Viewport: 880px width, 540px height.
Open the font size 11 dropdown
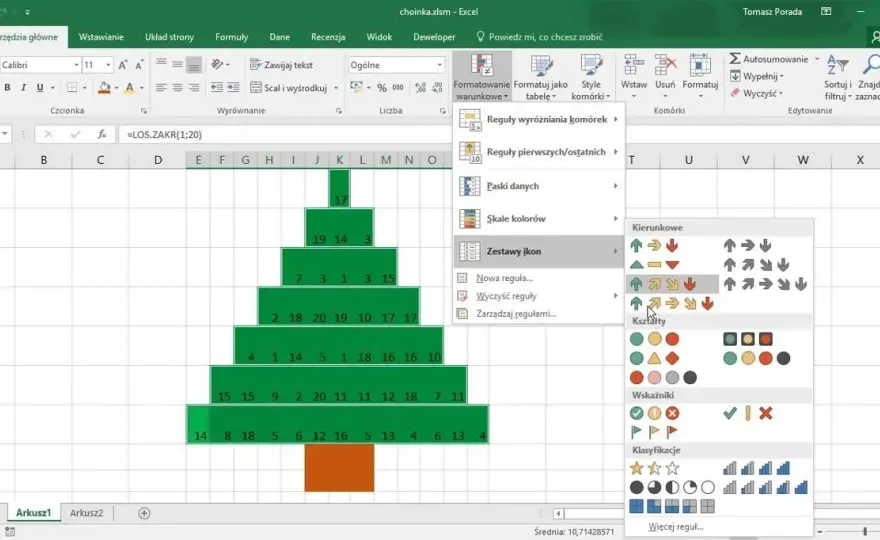pyautogui.click(x=108, y=65)
